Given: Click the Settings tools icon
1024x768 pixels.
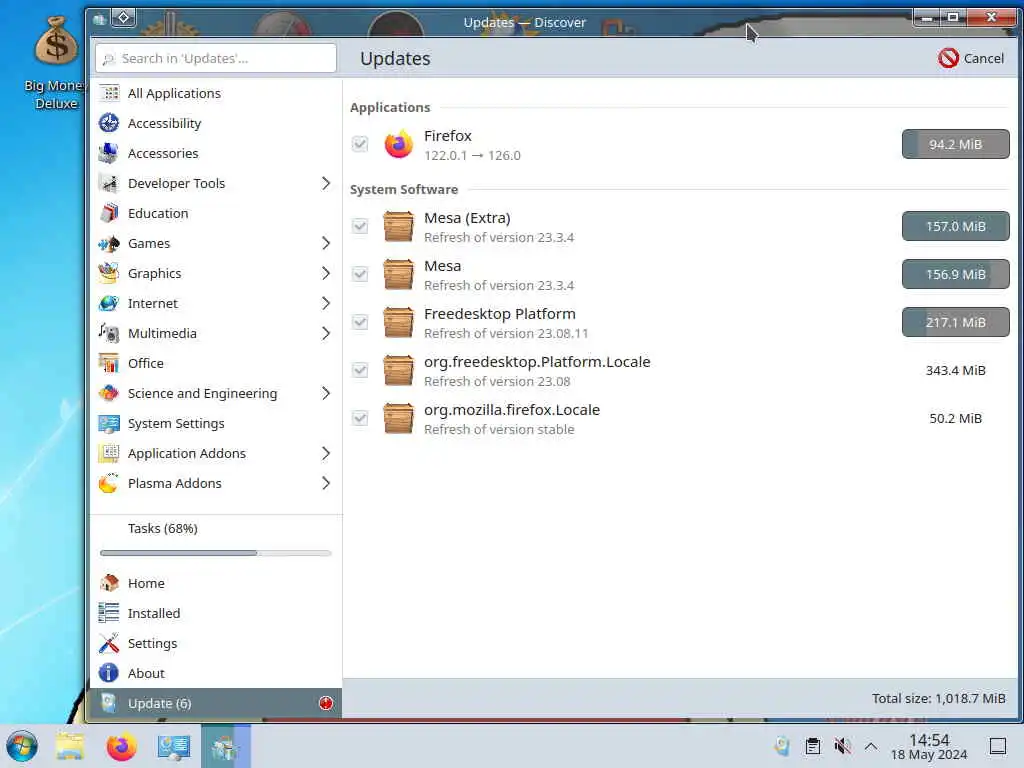Looking at the screenshot, I should point(109,643).
